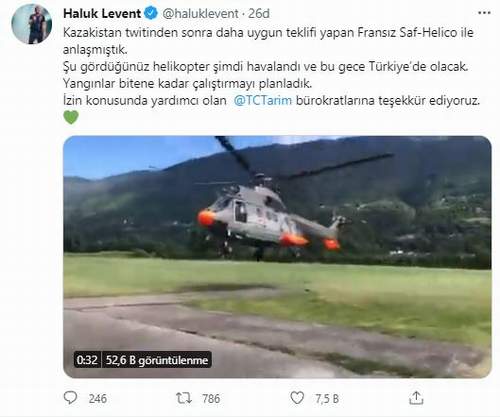Click the retweet arrows icon
This screenshot has width=500, height=417.
[184, 398]
